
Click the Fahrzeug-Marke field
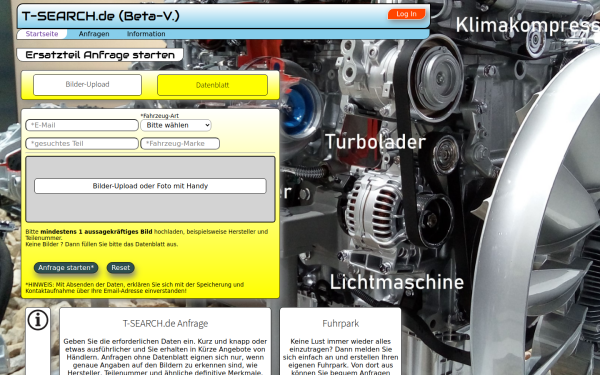pos(180,143)
